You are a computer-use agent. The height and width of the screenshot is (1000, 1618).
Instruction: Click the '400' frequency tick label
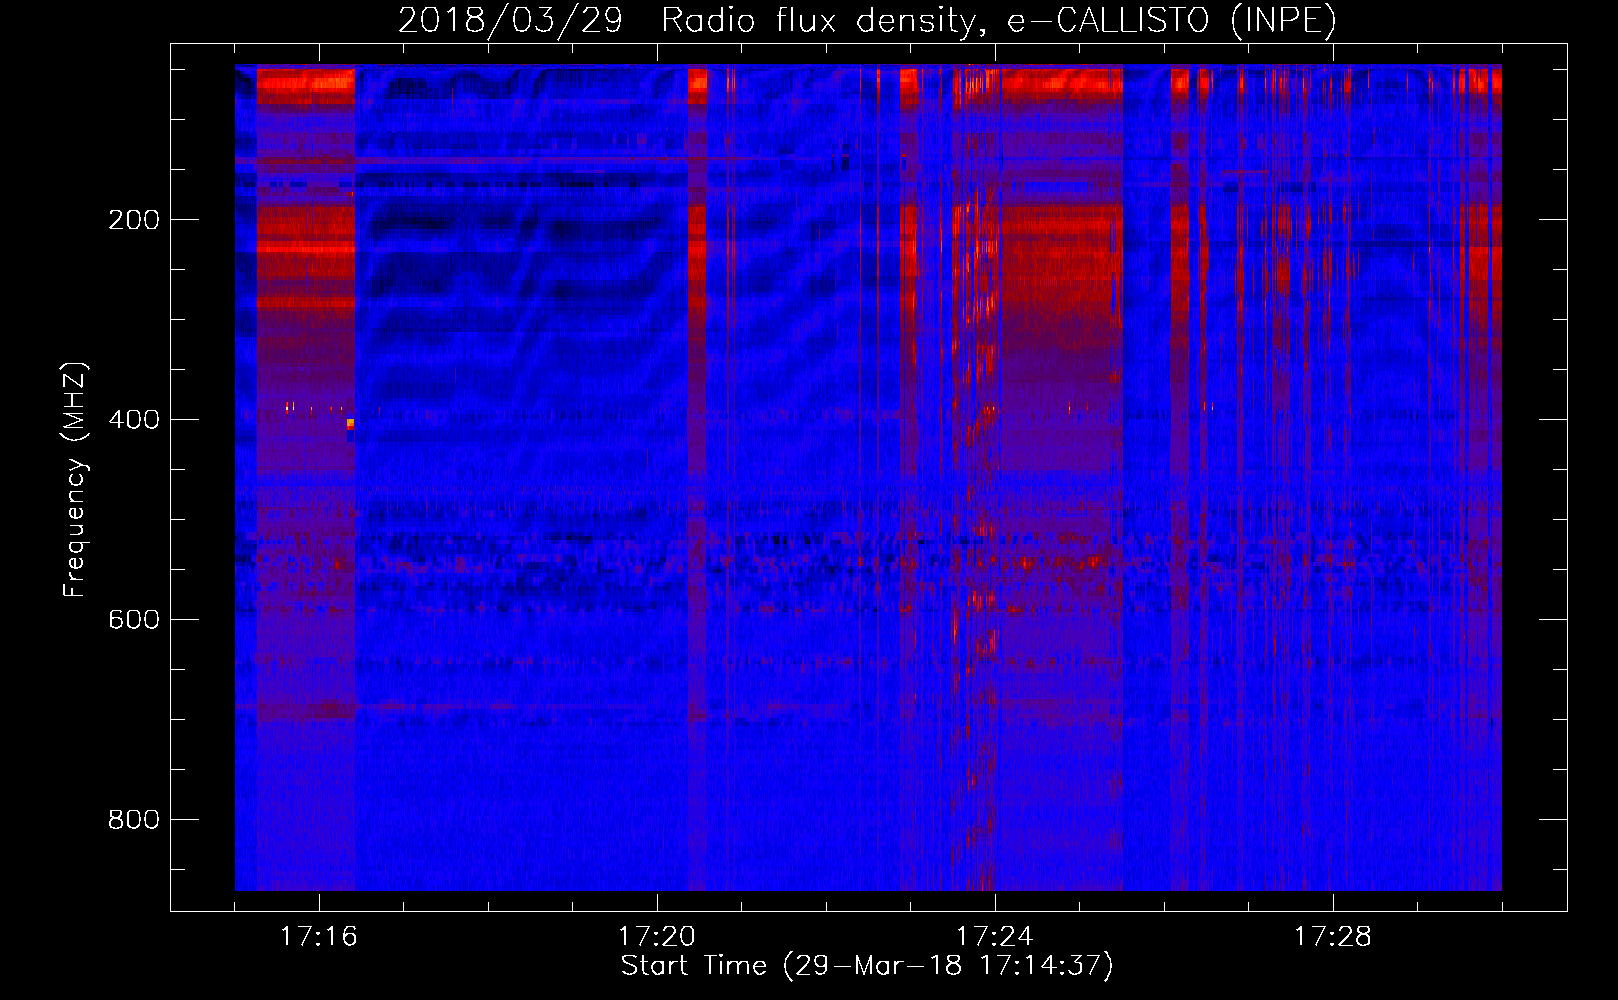click(134, 420)
